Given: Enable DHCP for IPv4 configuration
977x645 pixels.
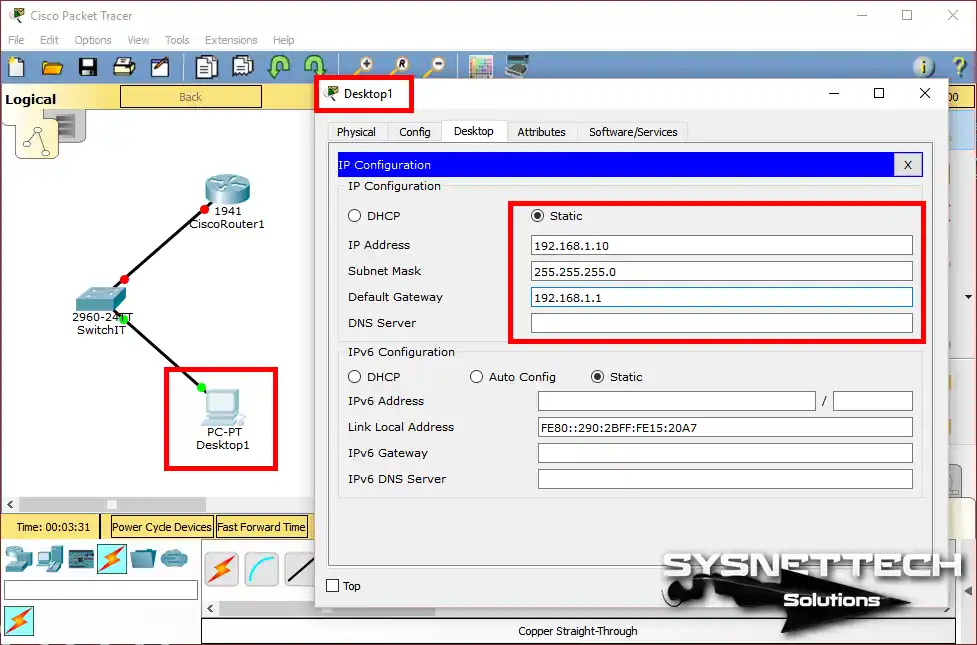Looking at the screenshot, I should click(x=355, y=216).
